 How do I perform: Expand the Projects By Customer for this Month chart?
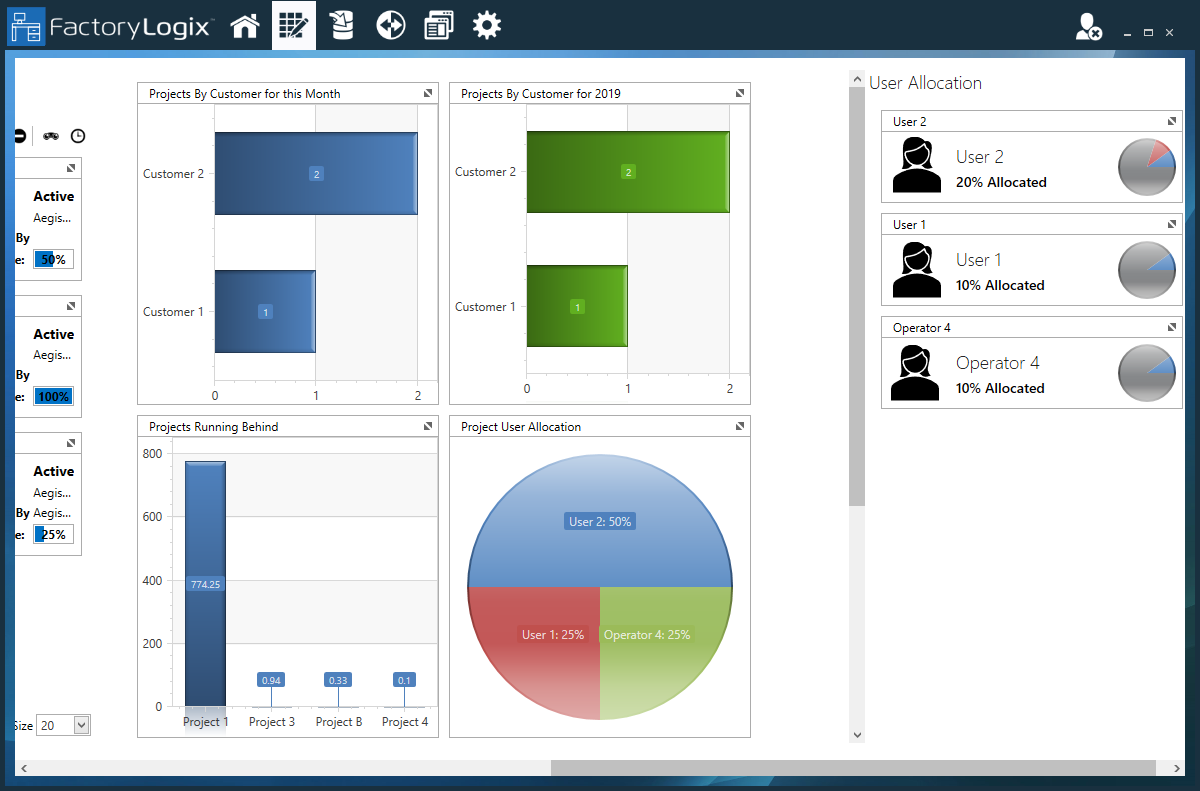tap(429, 92)
